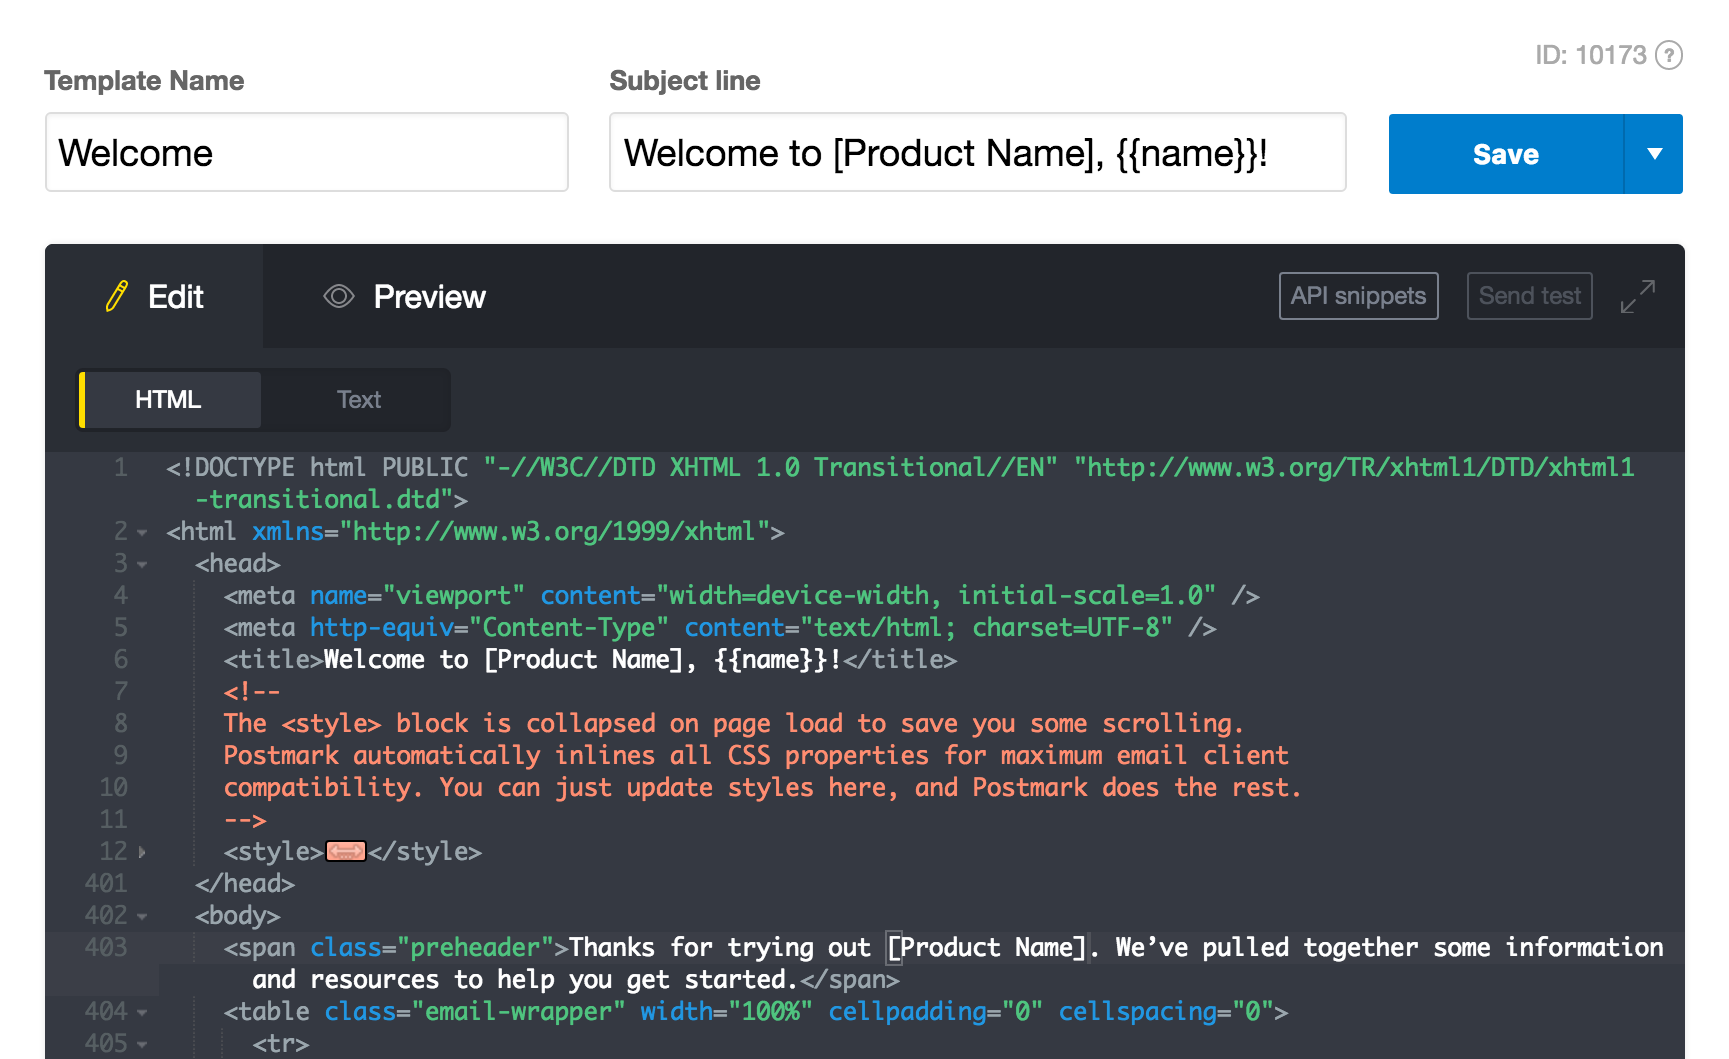Click the Send test button
The width and height of the screenshot is (1729, 1059).
click(1529, 296)
